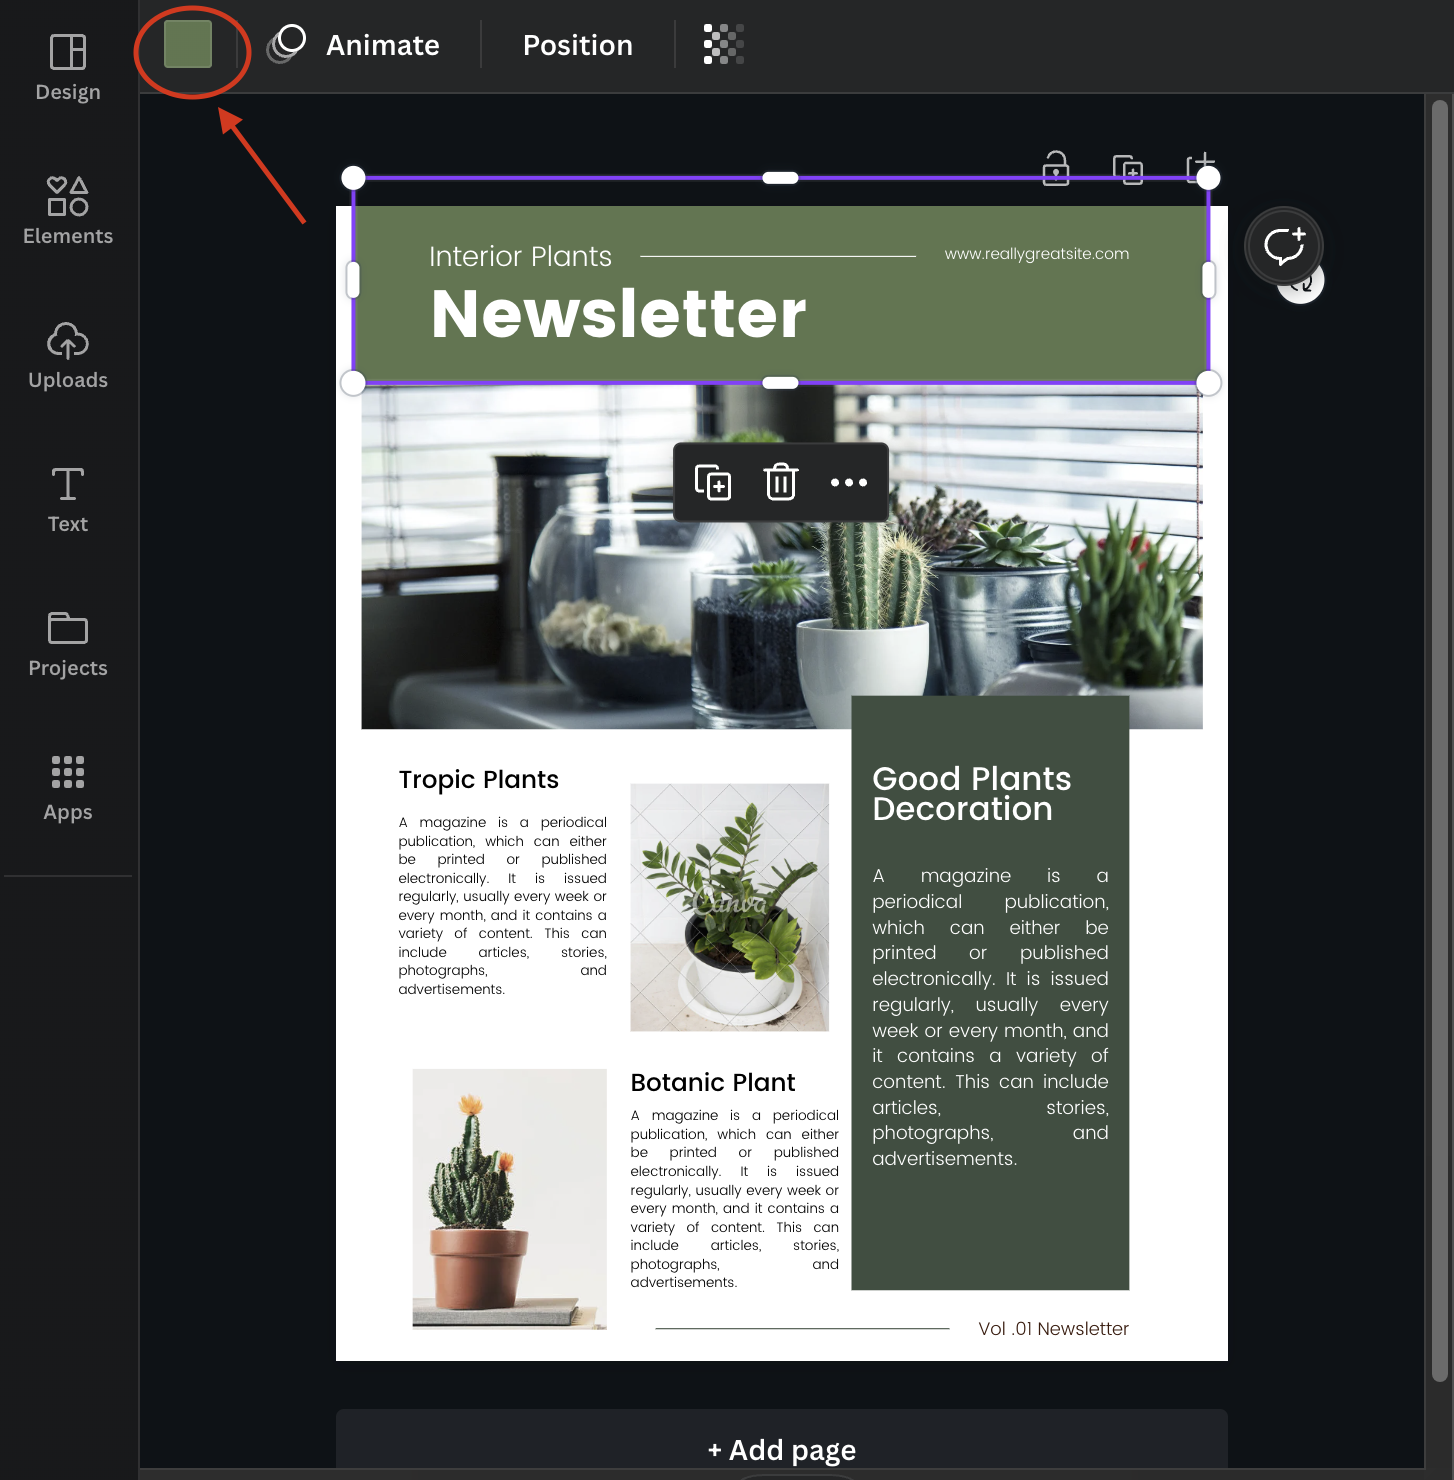Add a new page with the top-right icon
The width and height of the screenshot is (1454, 1480).
tap(1200, 167)
